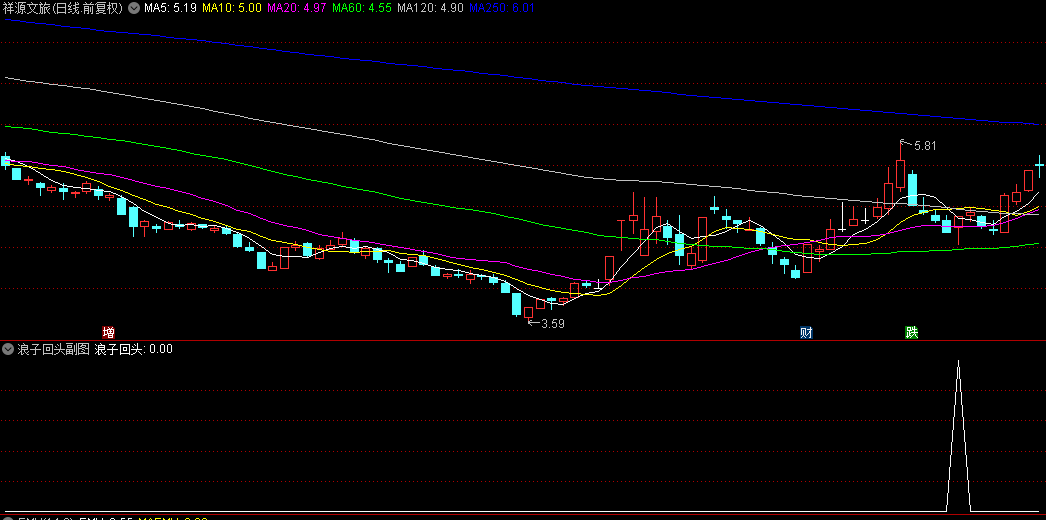1046x520 pixels.
Task: Expand the 浪子回头副图 indicator dropdown arrow
Action: 9,349
